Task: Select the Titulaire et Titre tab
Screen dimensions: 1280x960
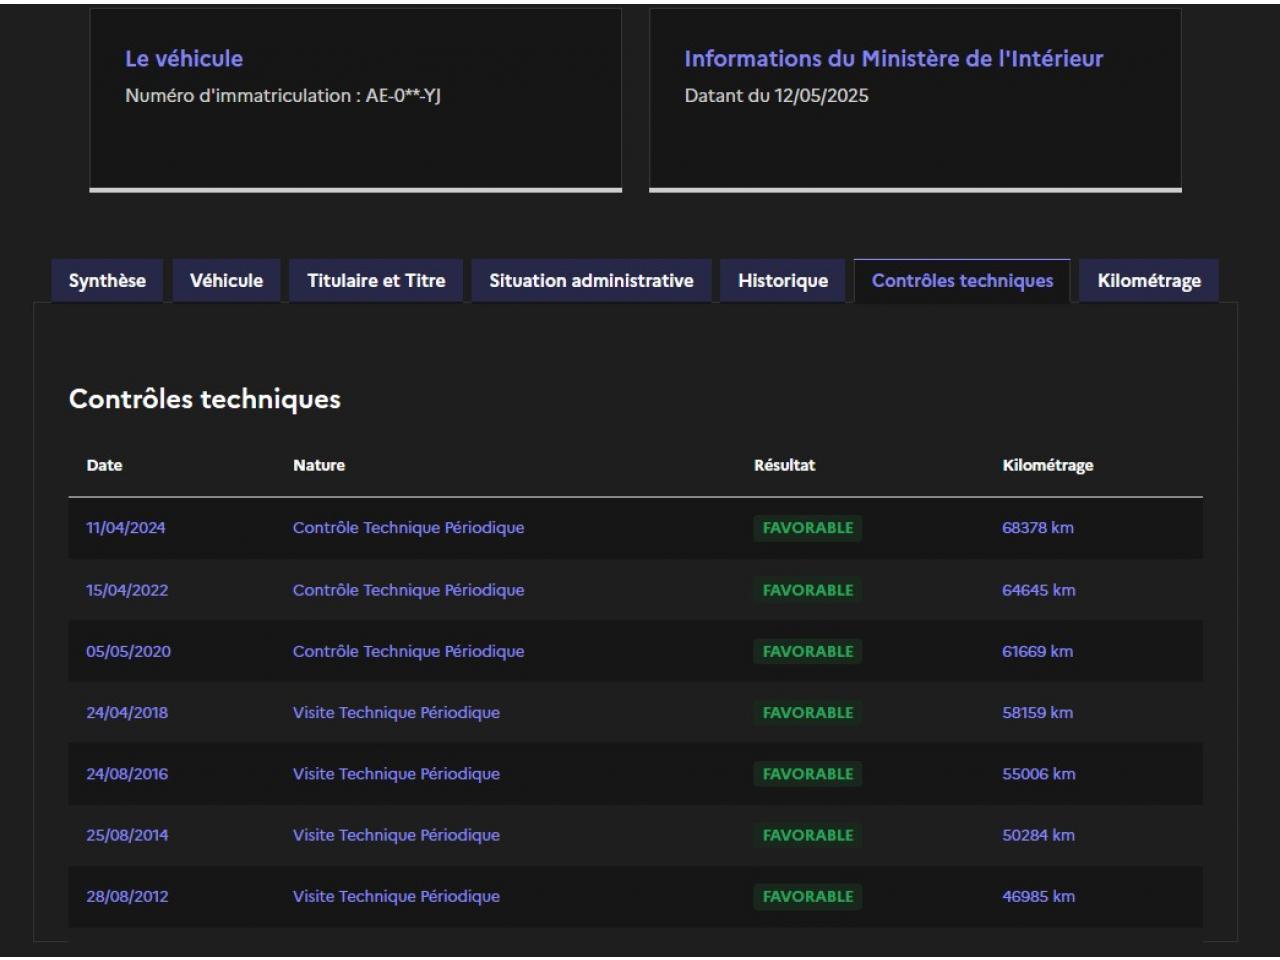Action: (376, 281)
